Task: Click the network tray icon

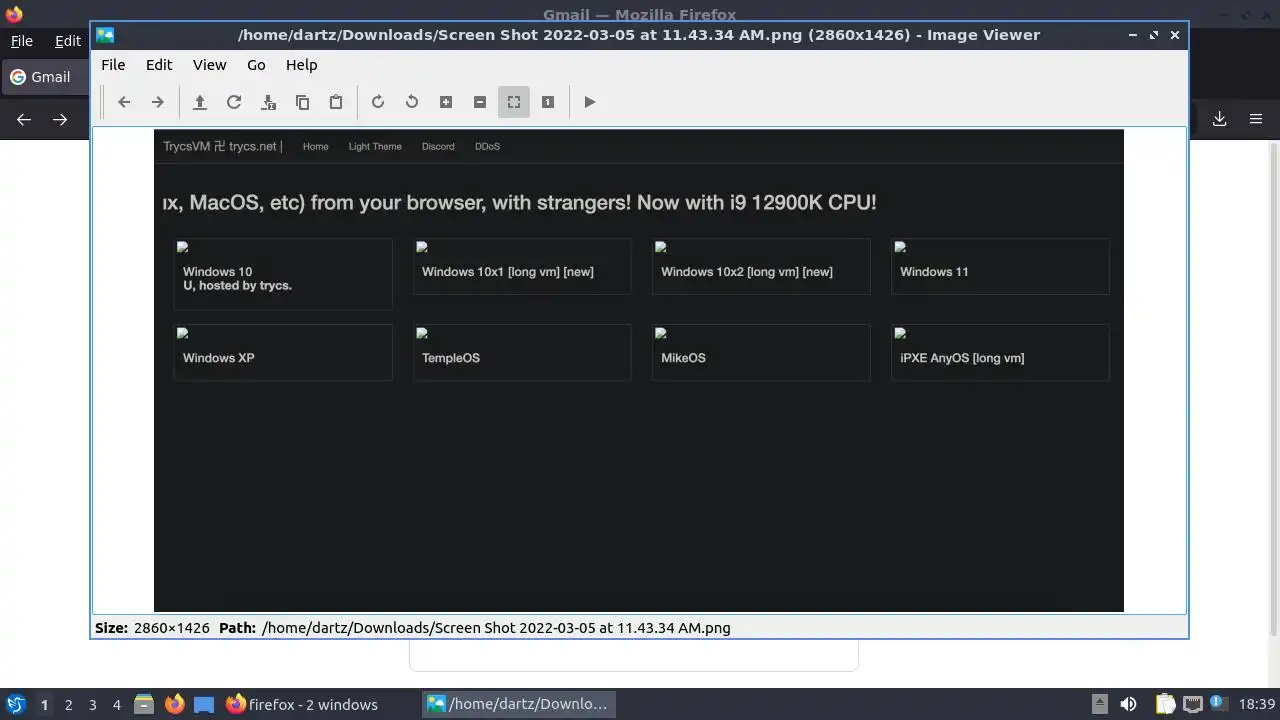Action: [x=1192, y=704]
